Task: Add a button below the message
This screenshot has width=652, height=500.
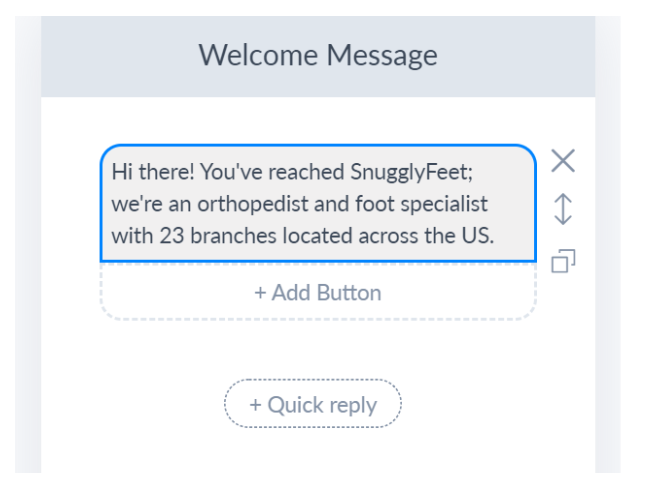Action: coord(318,292)
